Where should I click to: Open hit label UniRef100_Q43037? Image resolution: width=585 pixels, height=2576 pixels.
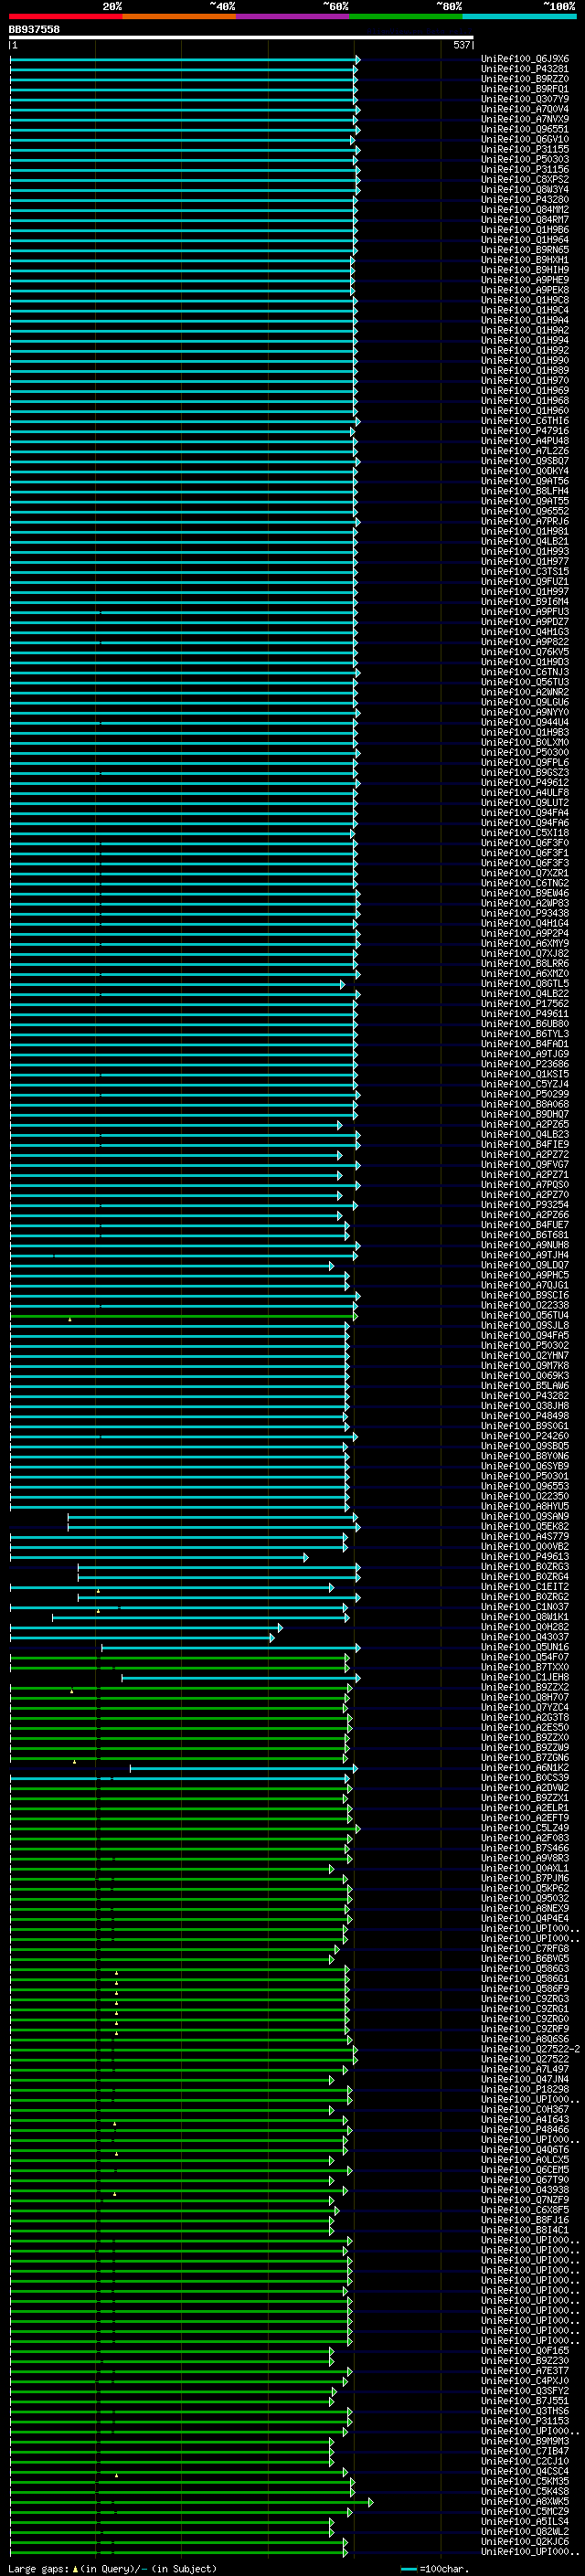pos(525,1637)
